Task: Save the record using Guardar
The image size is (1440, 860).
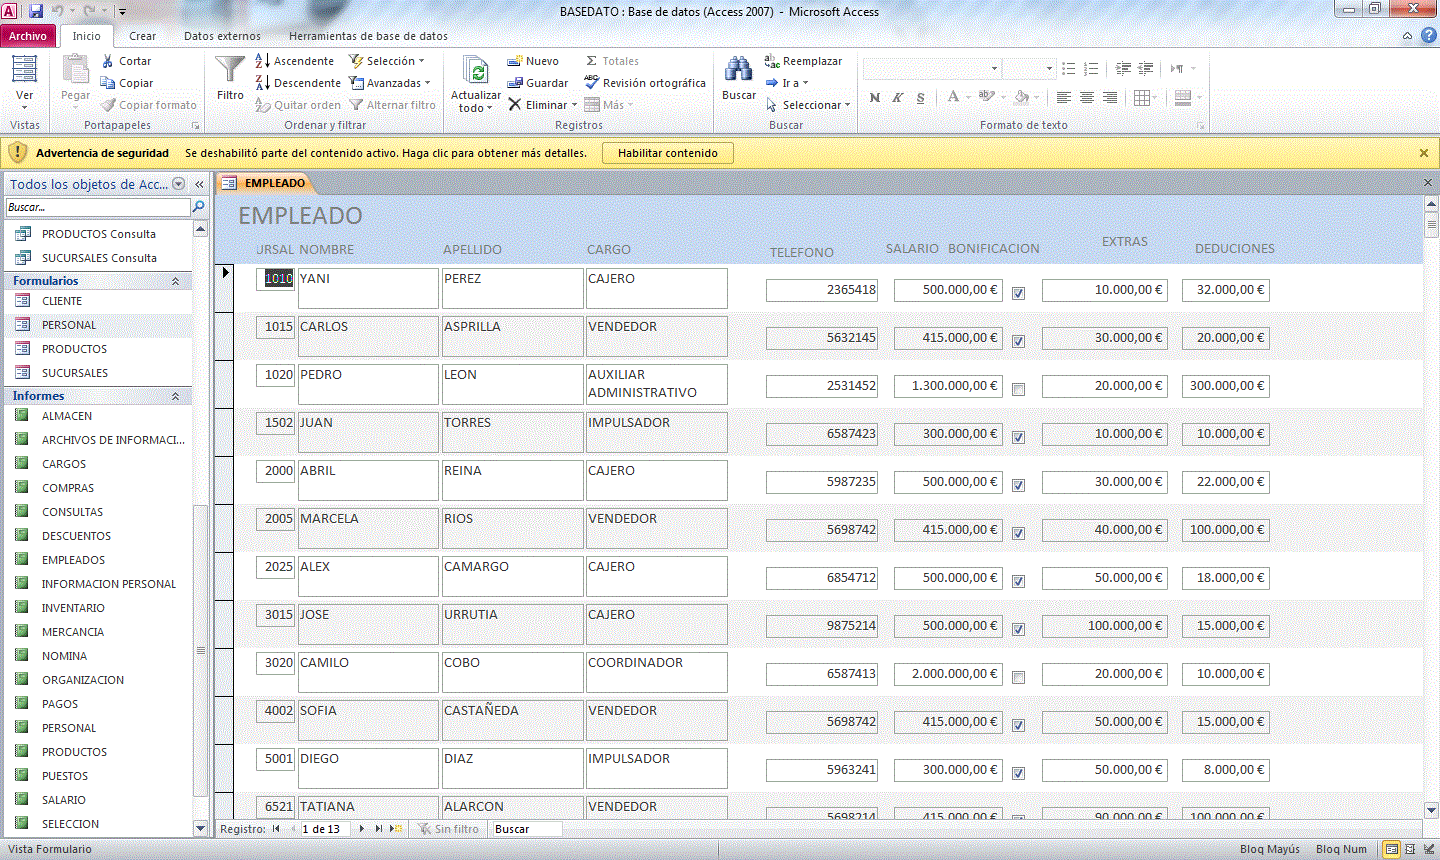Action: pos(538,82)
